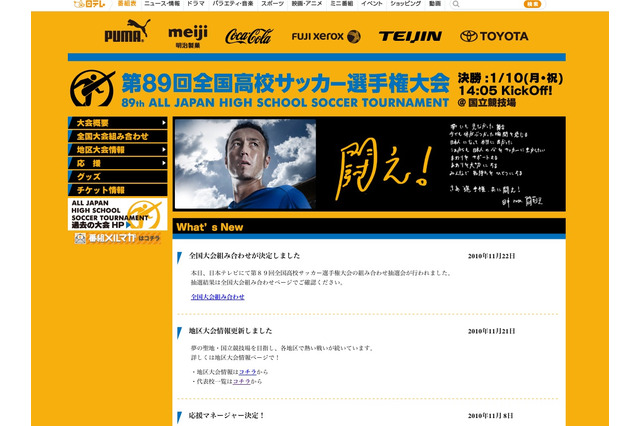Click the magnifier icon in search box
The height and width of the screenshot is (426, 640).
pyautogui.click(x=456, y=4)
